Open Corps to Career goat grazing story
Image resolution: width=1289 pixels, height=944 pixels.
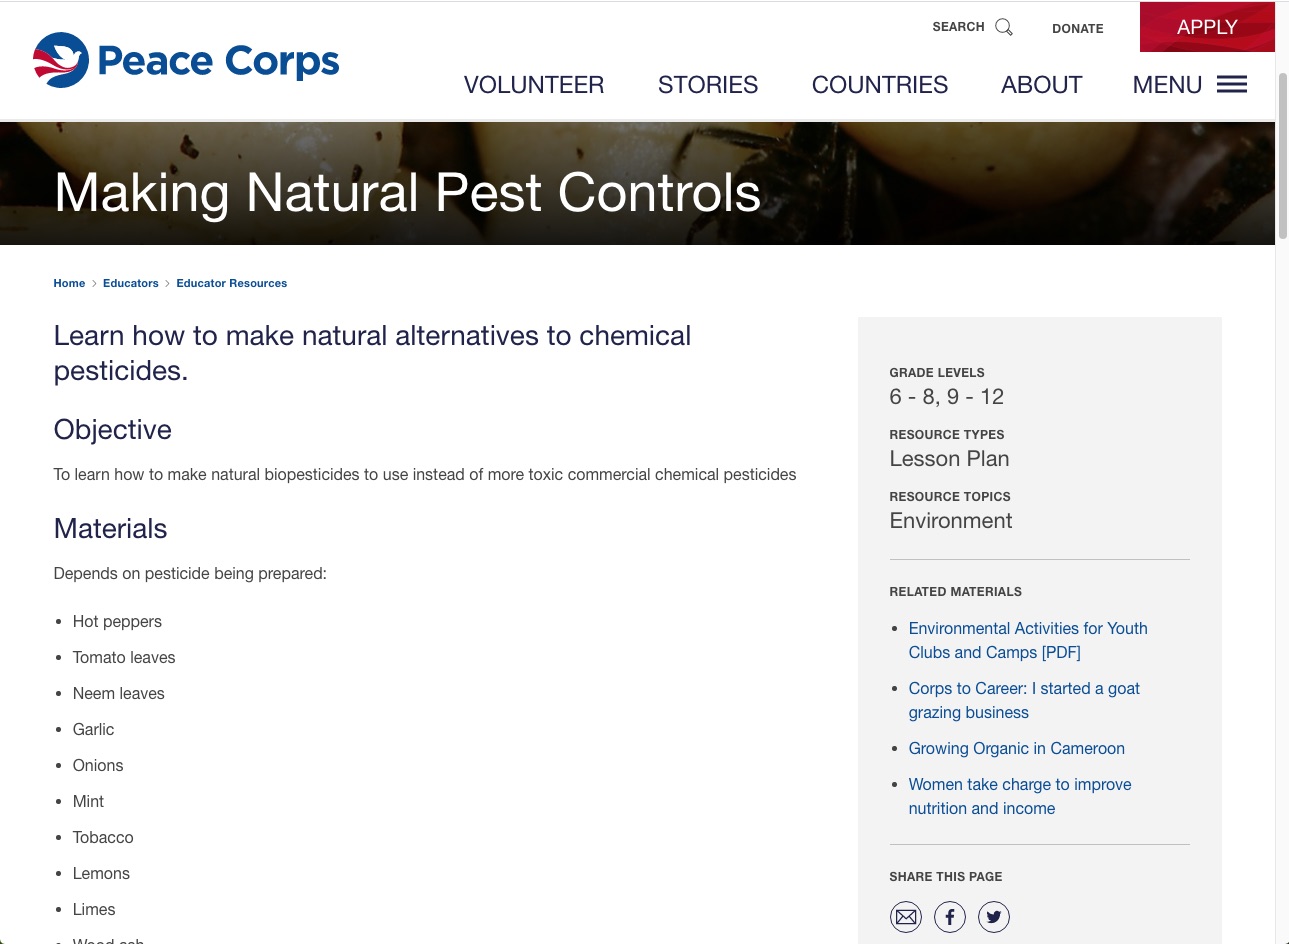pos(1024,700)
